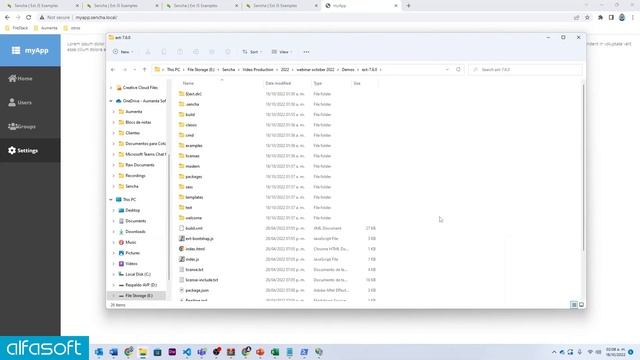Select the examples folder
640x360 pixels.
[193, 146]
